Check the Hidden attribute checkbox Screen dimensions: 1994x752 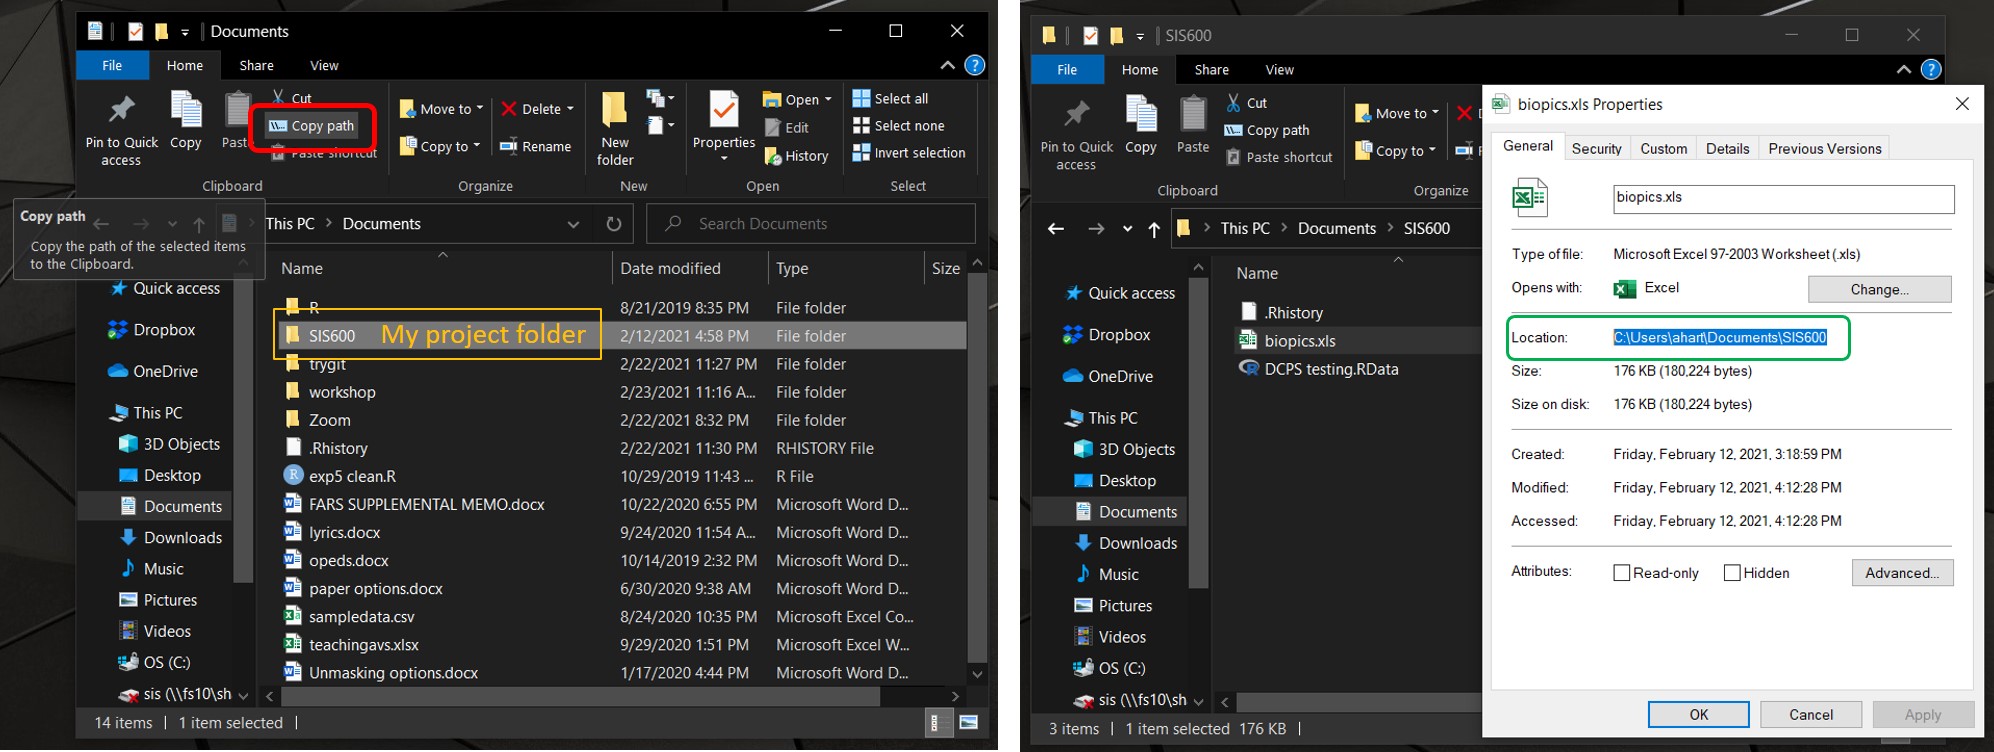(1732, 573)
